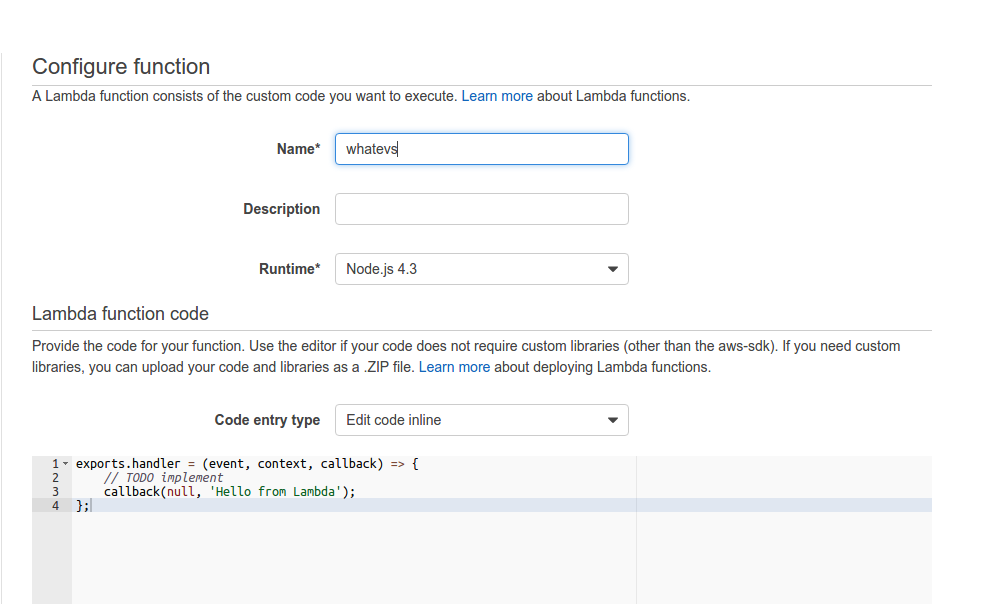Click the Description field label

coord(281,209)
